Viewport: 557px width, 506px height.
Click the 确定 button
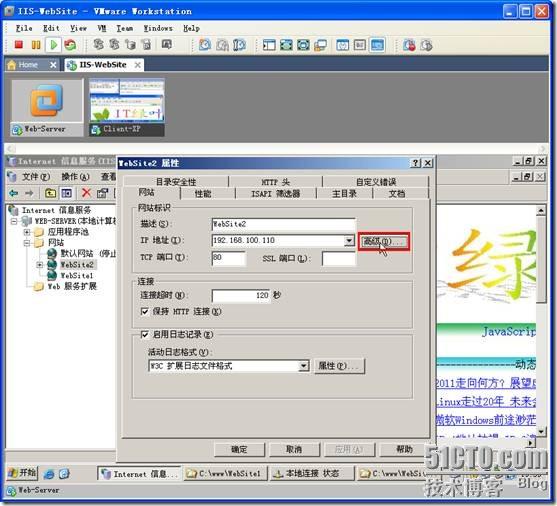(239, 450)
